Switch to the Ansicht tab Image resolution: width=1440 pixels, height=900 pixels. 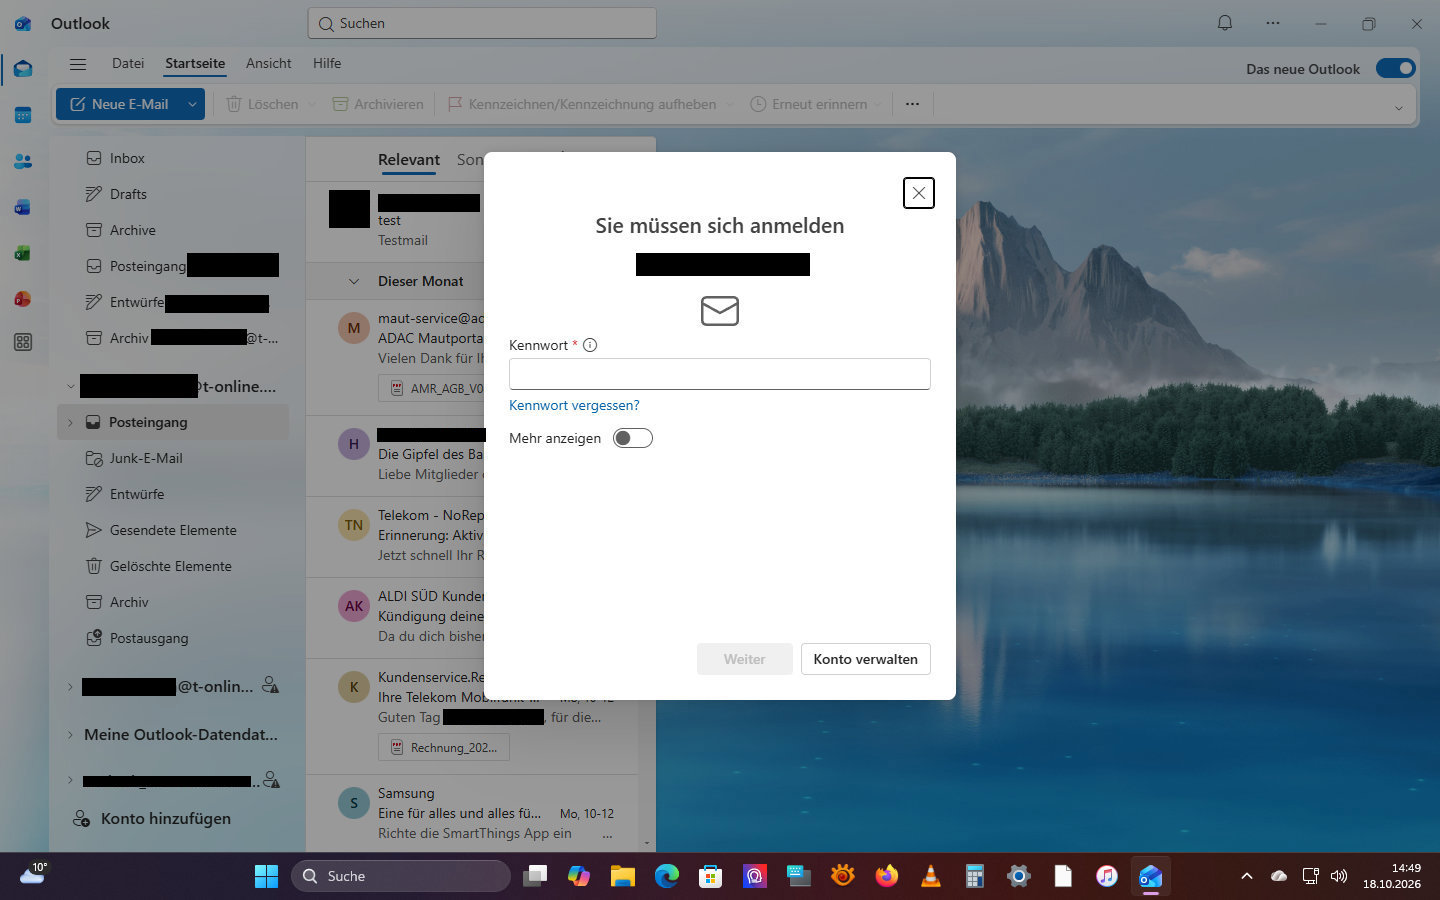click(x=269, y=63)
